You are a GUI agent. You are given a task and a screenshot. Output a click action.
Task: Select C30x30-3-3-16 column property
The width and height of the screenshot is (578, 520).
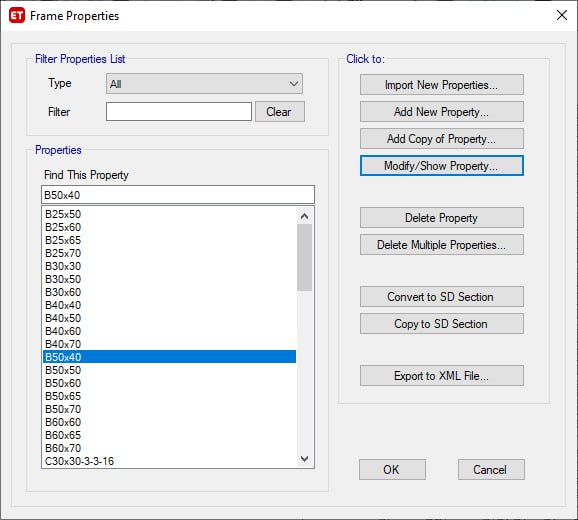[x=169, y=461]
